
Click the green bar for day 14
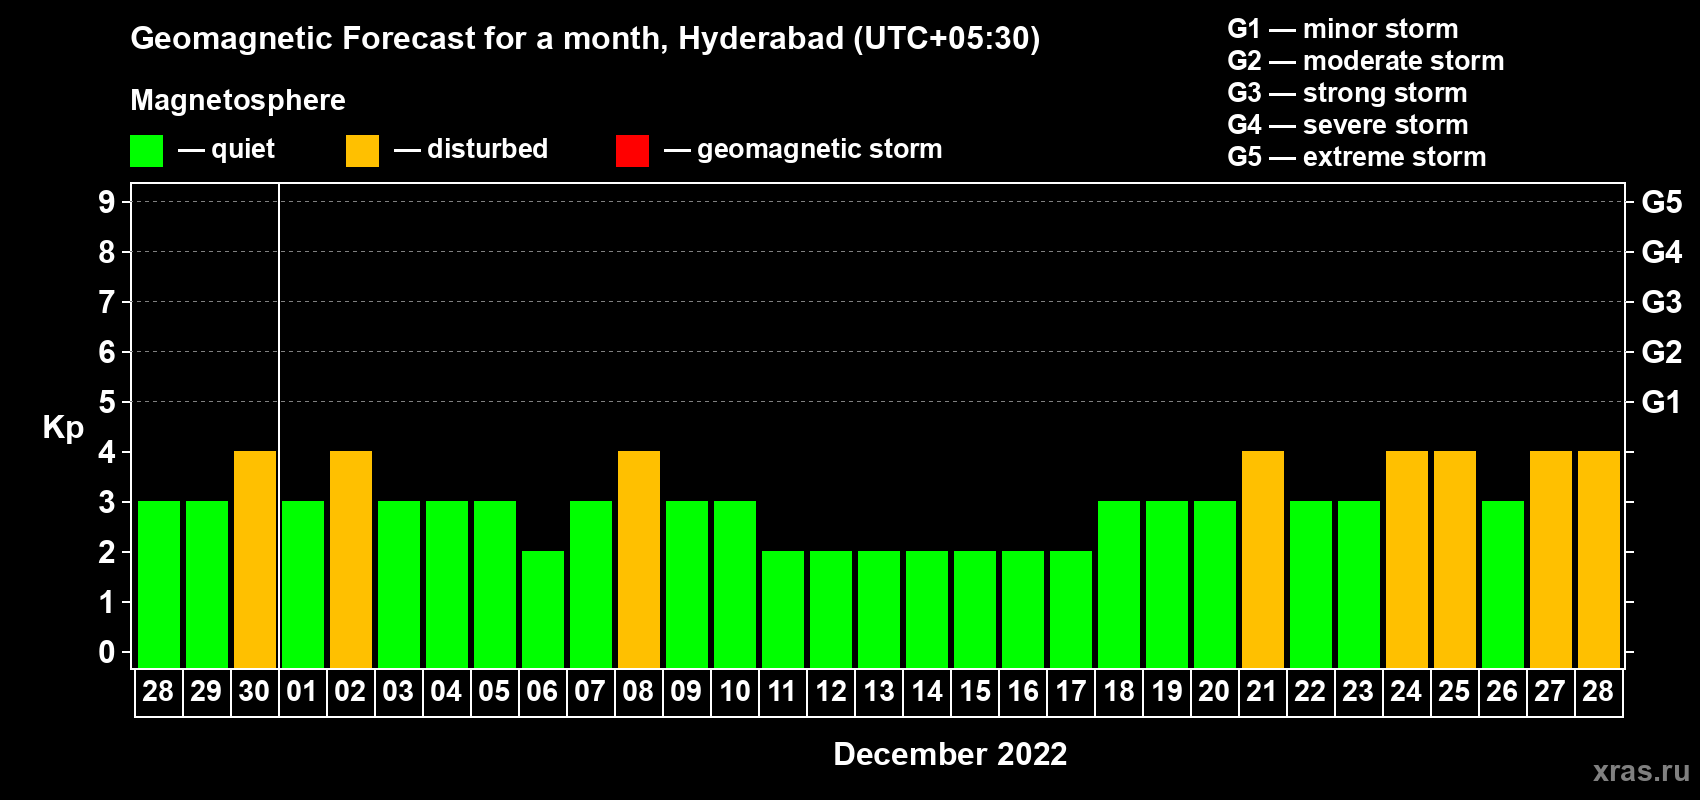[x=927, y=609]
